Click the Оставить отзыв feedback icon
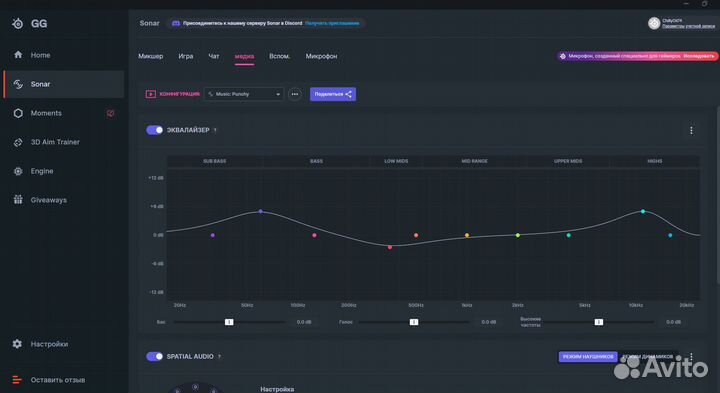The image size is (720, 393). tap(17, 380)
